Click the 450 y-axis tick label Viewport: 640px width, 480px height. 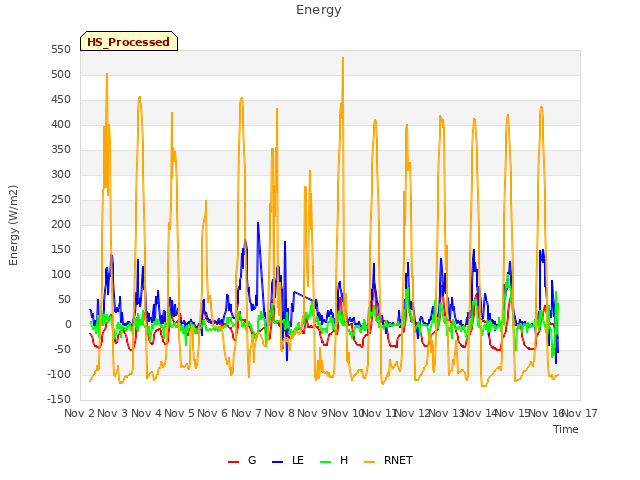[x=61, y=100]
